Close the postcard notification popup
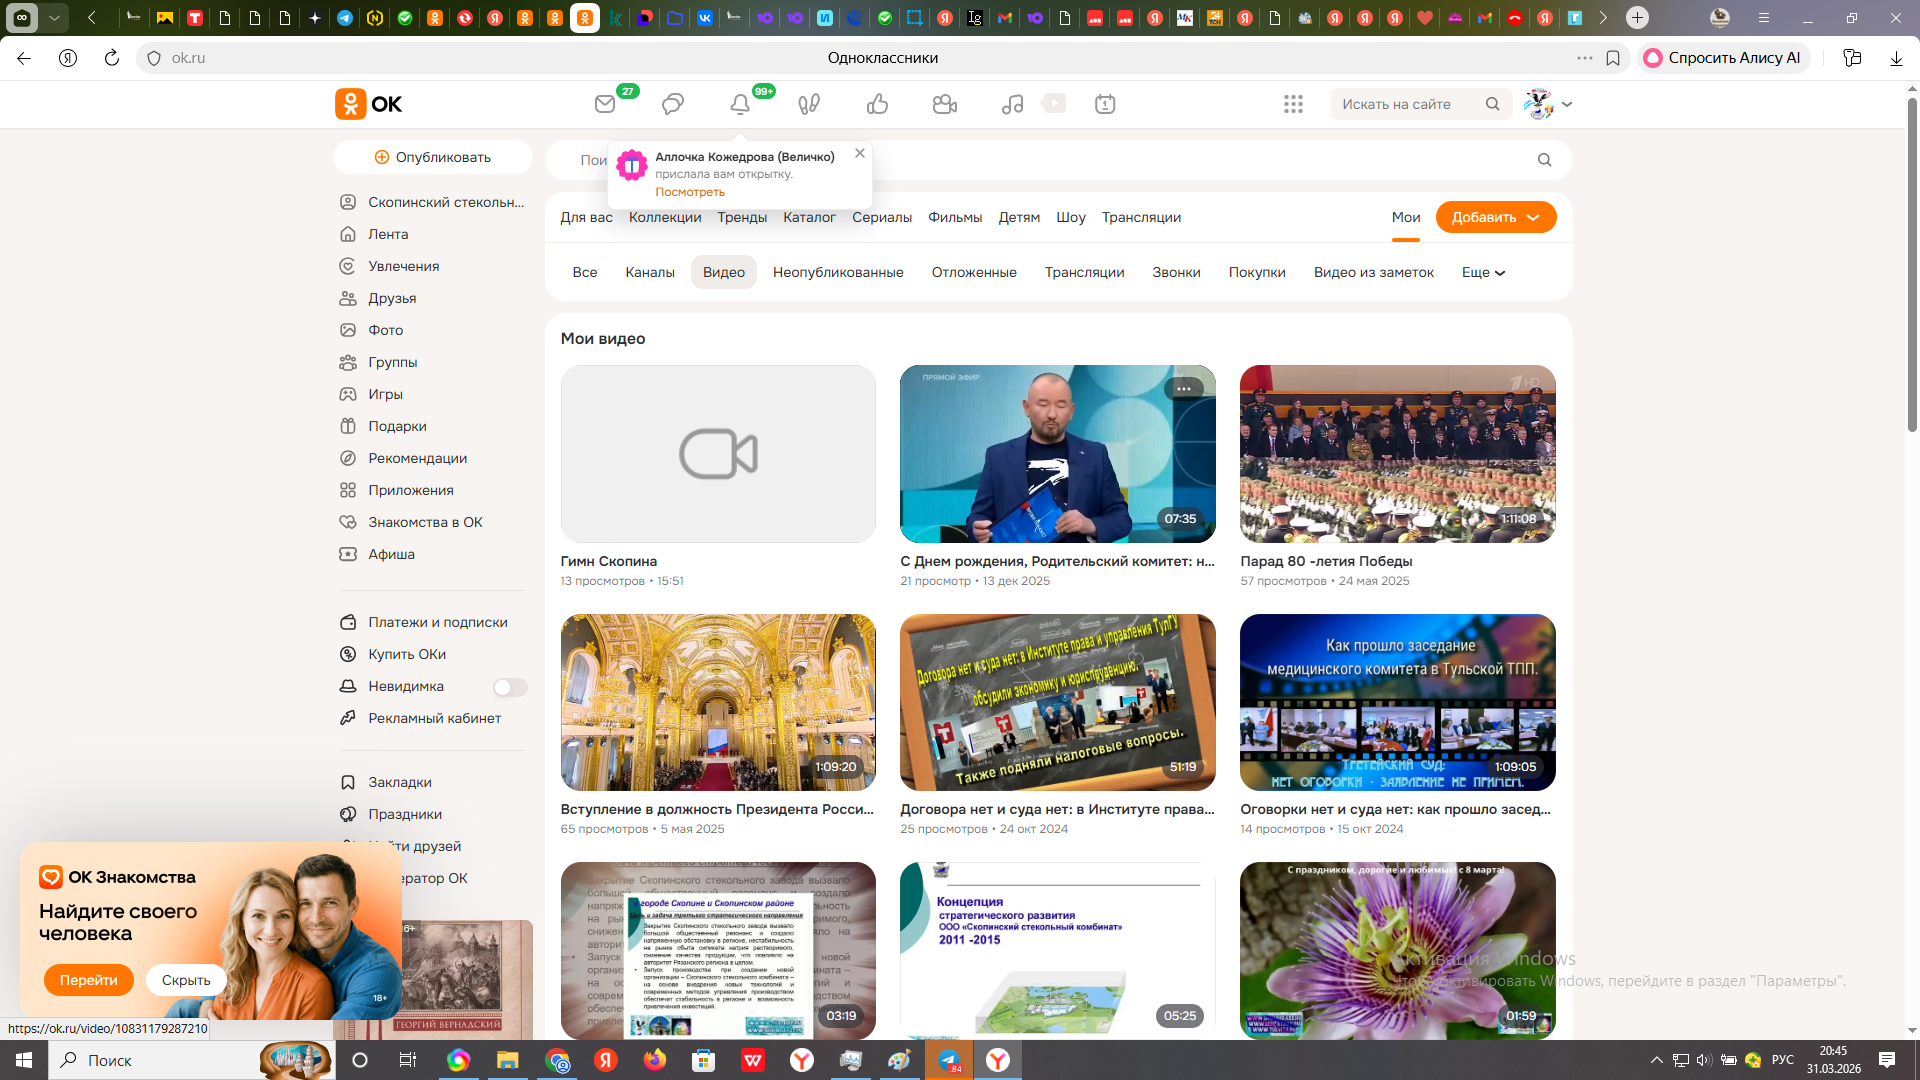Screen dimensions: 1920x1080 860,153
